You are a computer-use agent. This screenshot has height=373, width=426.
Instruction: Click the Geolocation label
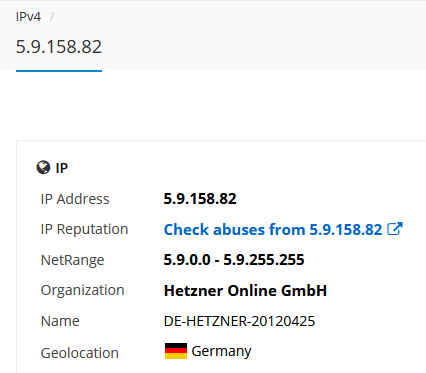80,353
